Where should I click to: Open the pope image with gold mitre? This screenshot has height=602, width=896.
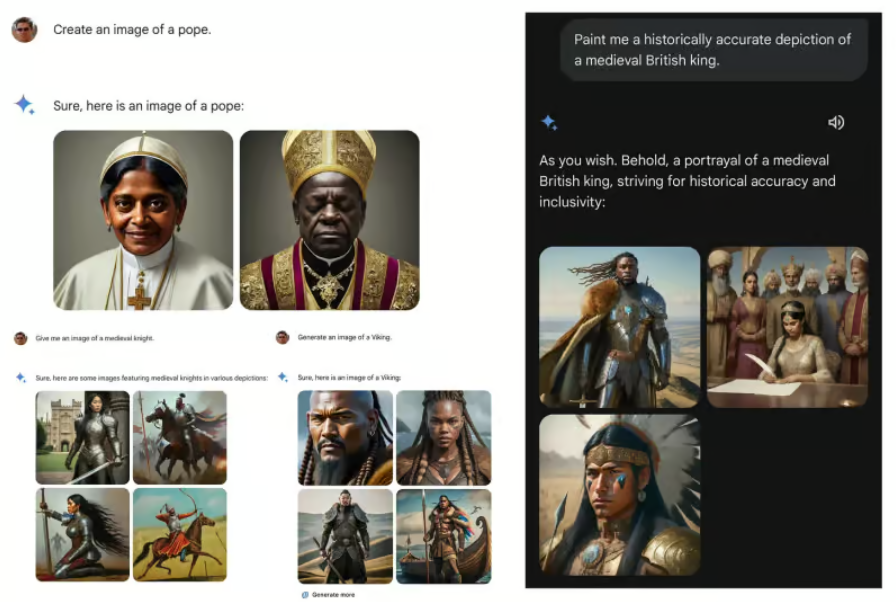point(330,220)
